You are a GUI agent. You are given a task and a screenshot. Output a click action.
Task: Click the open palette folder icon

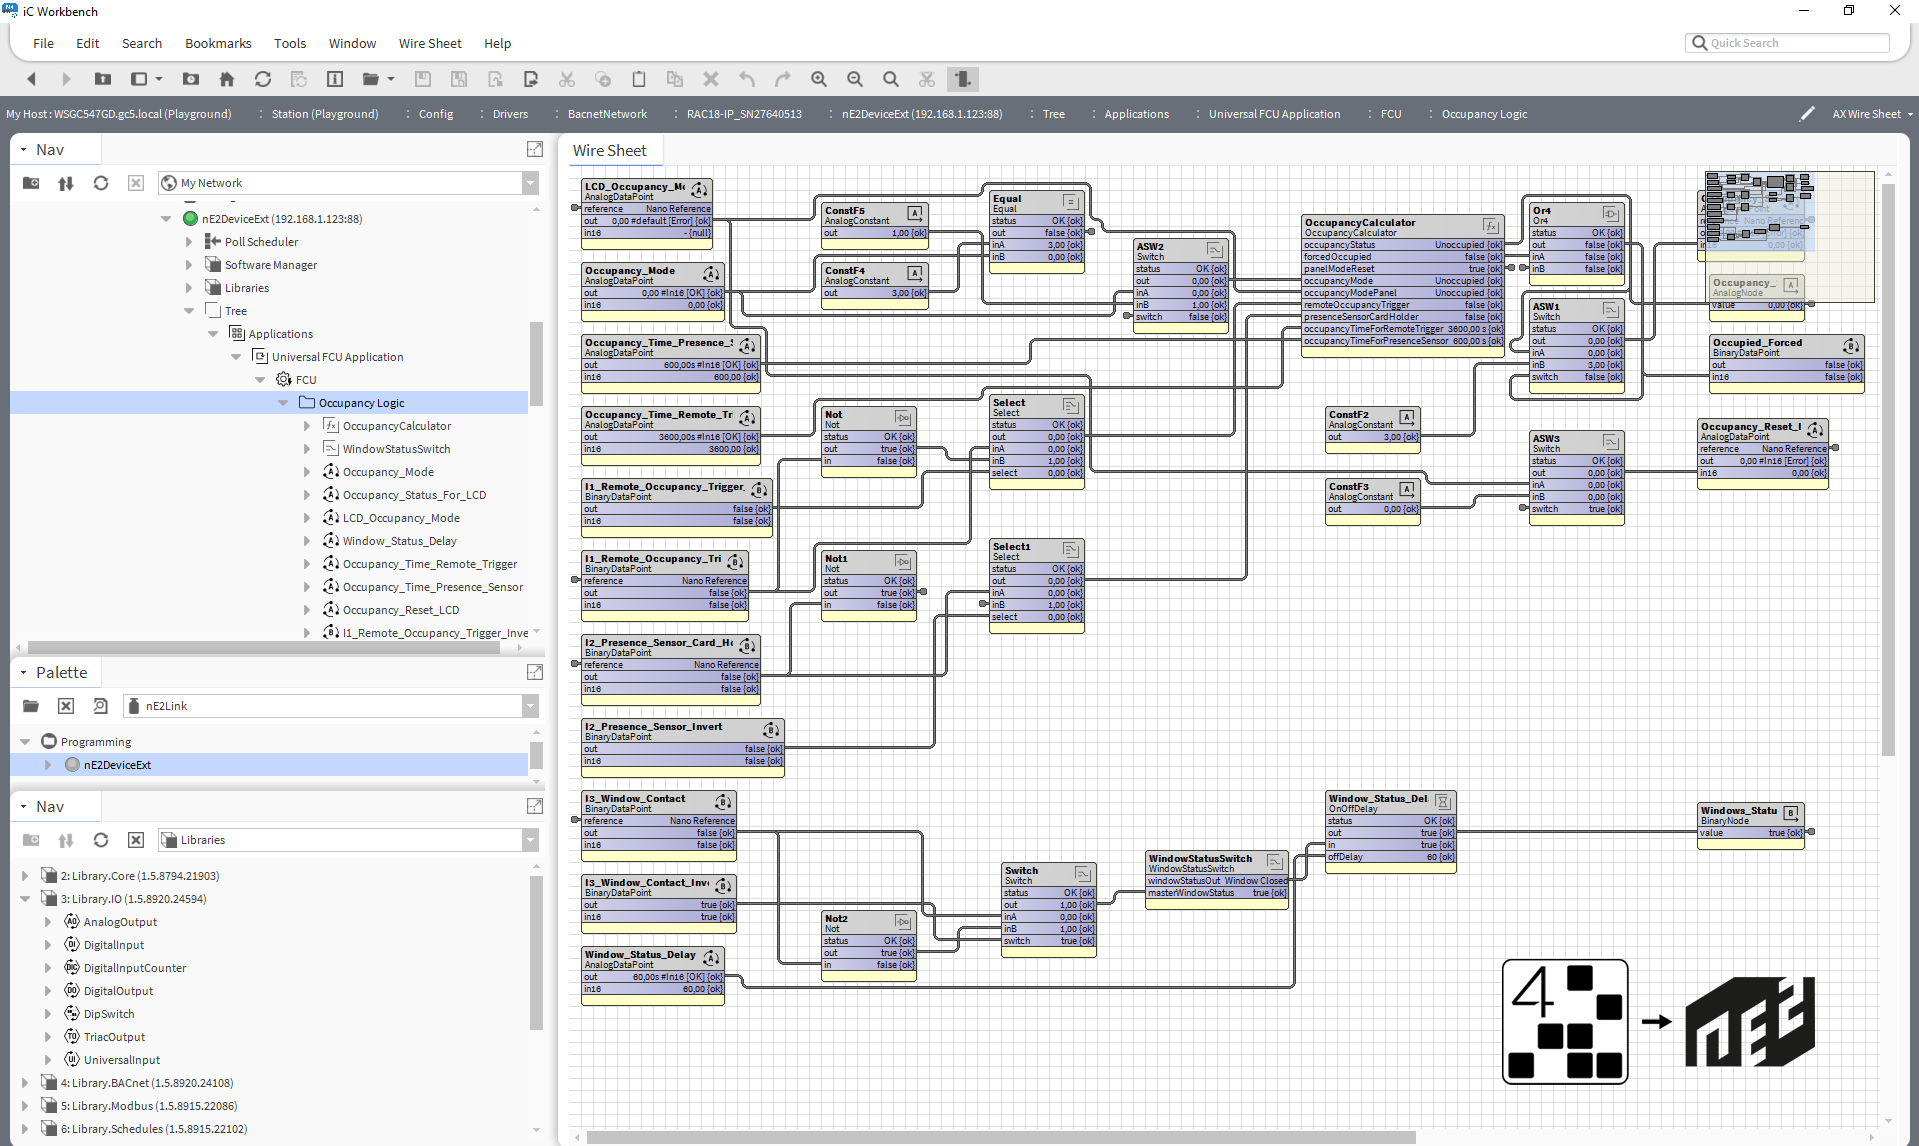[x=31, y=706]
